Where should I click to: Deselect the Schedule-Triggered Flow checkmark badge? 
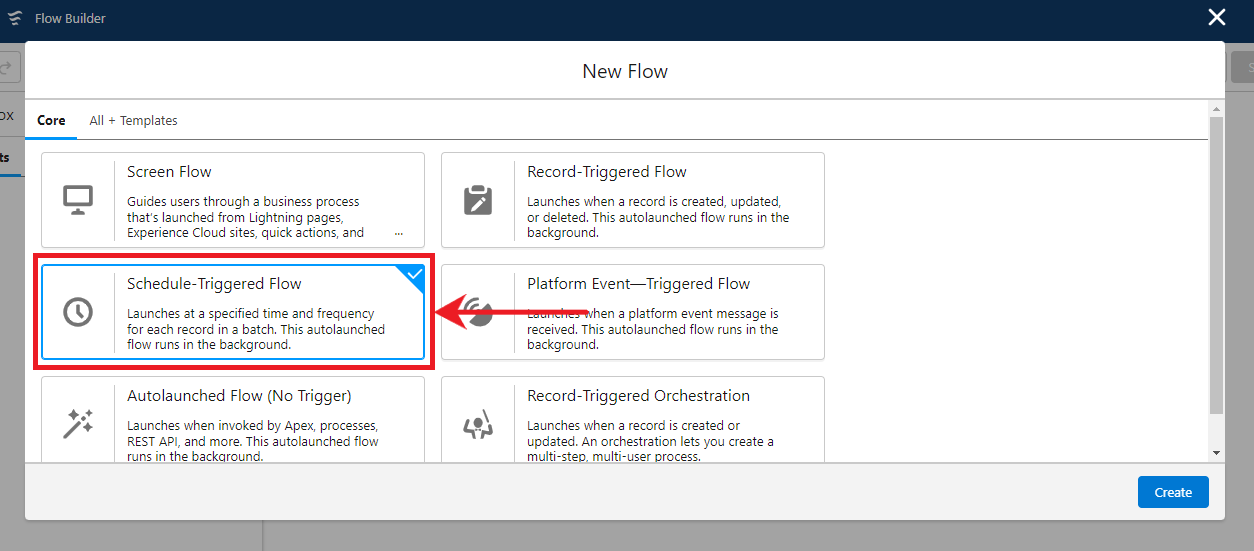pos(413,276)
